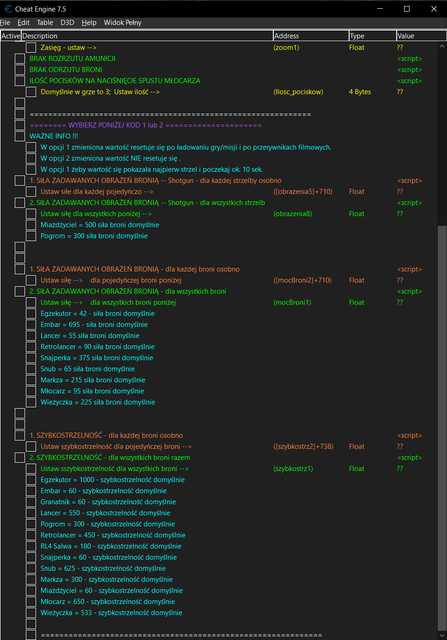Select the (szybkostrz1) address
447x640 pixels.
(293, 469)
